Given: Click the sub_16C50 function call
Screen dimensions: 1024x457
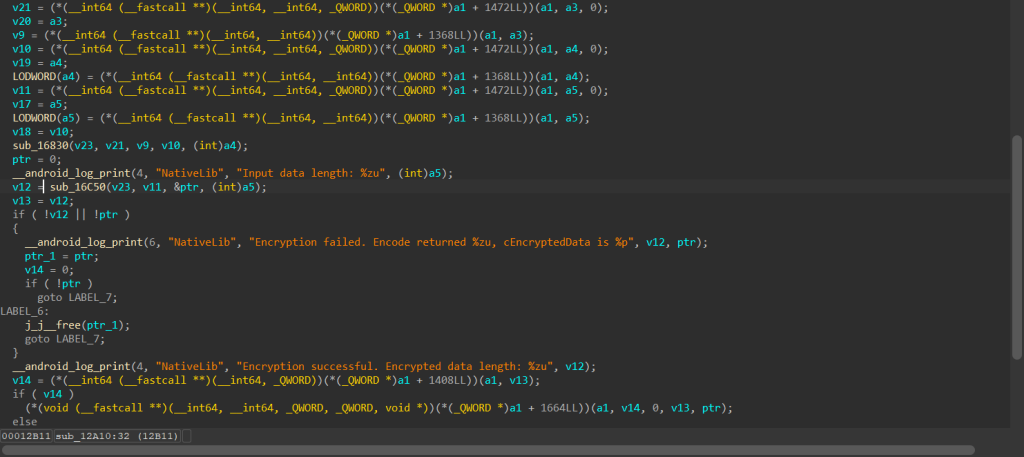Looking at the screenshot, I should click(x=76, y=187).
